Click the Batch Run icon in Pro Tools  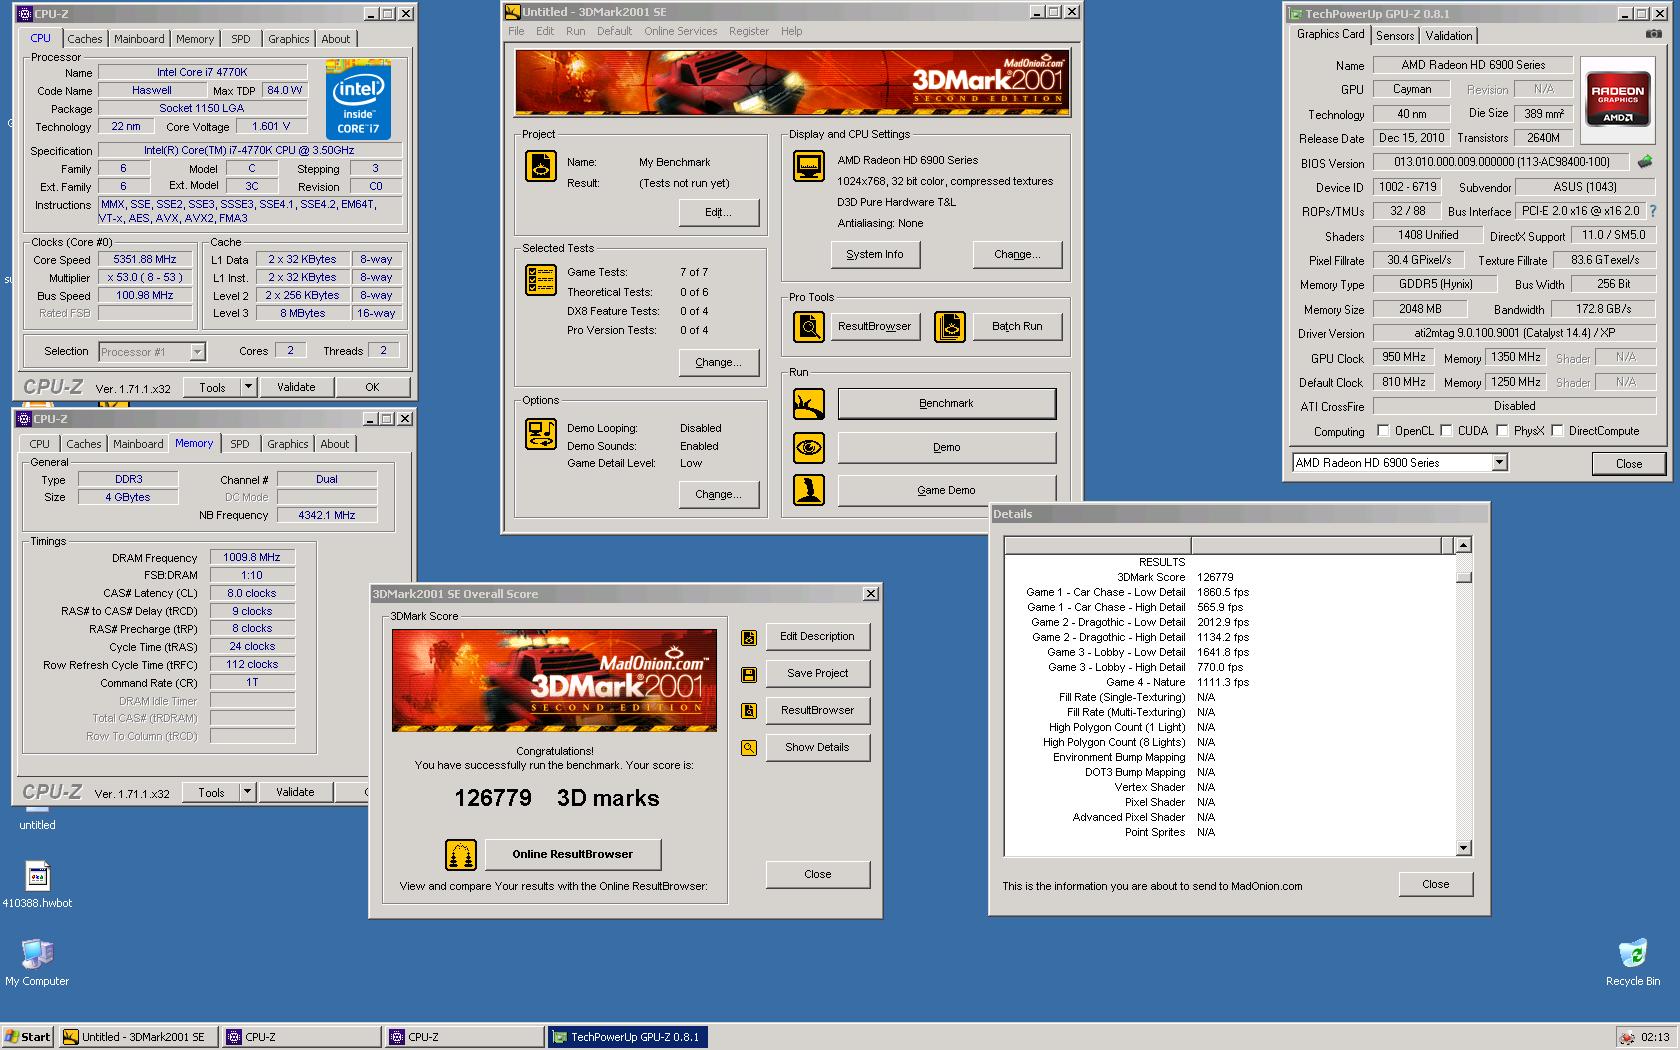pyautogui.click(x=950, y=326)
